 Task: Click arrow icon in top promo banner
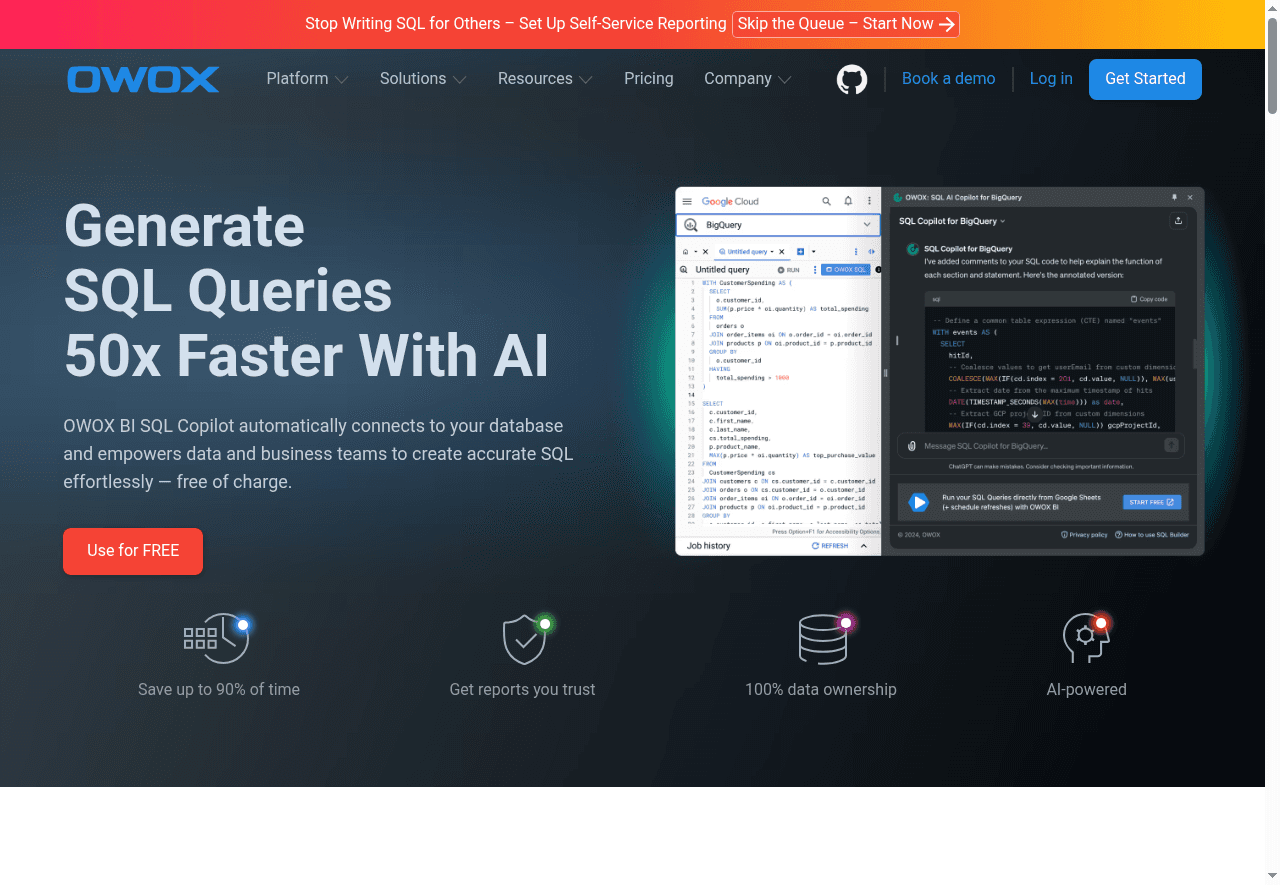point(947,24)
